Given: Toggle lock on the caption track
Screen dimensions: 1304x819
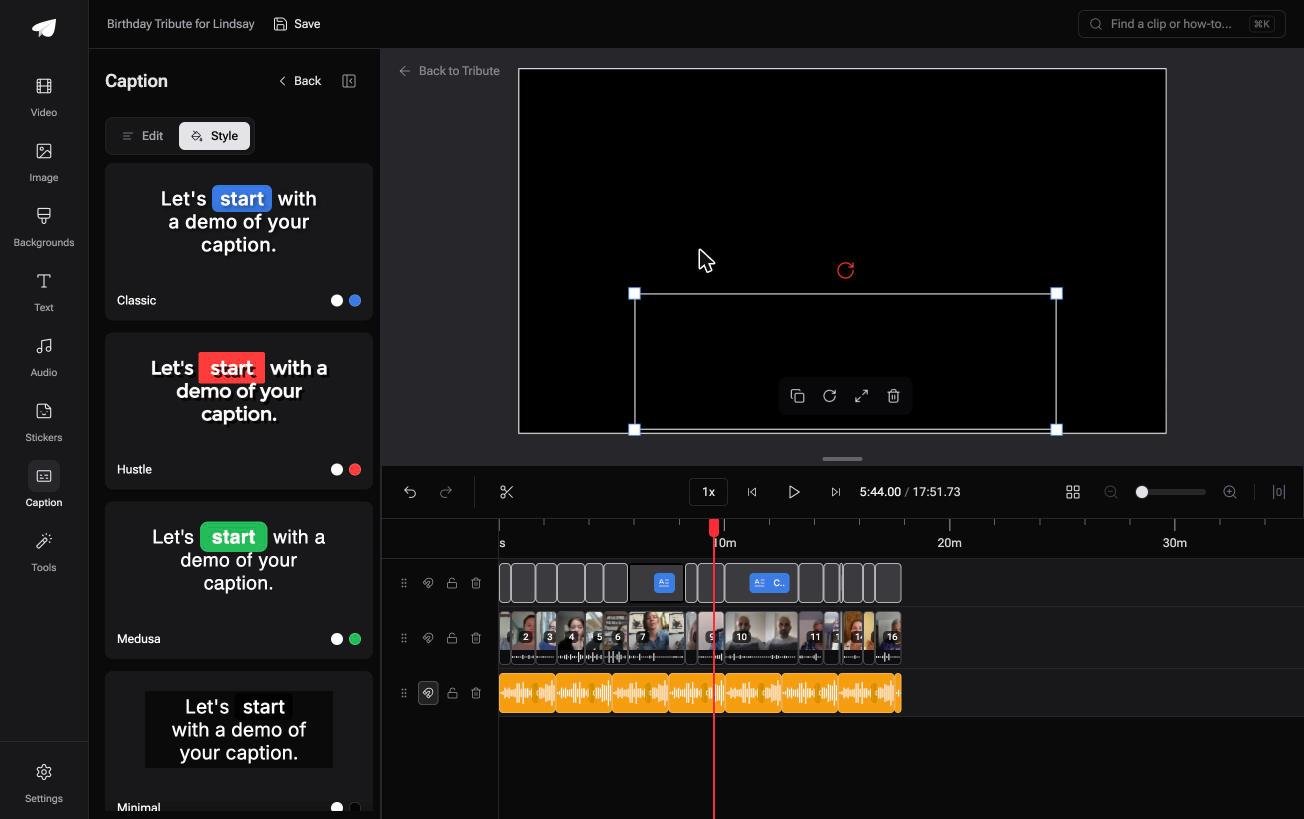Looking at the screenshot, I should tap(452, 583).
